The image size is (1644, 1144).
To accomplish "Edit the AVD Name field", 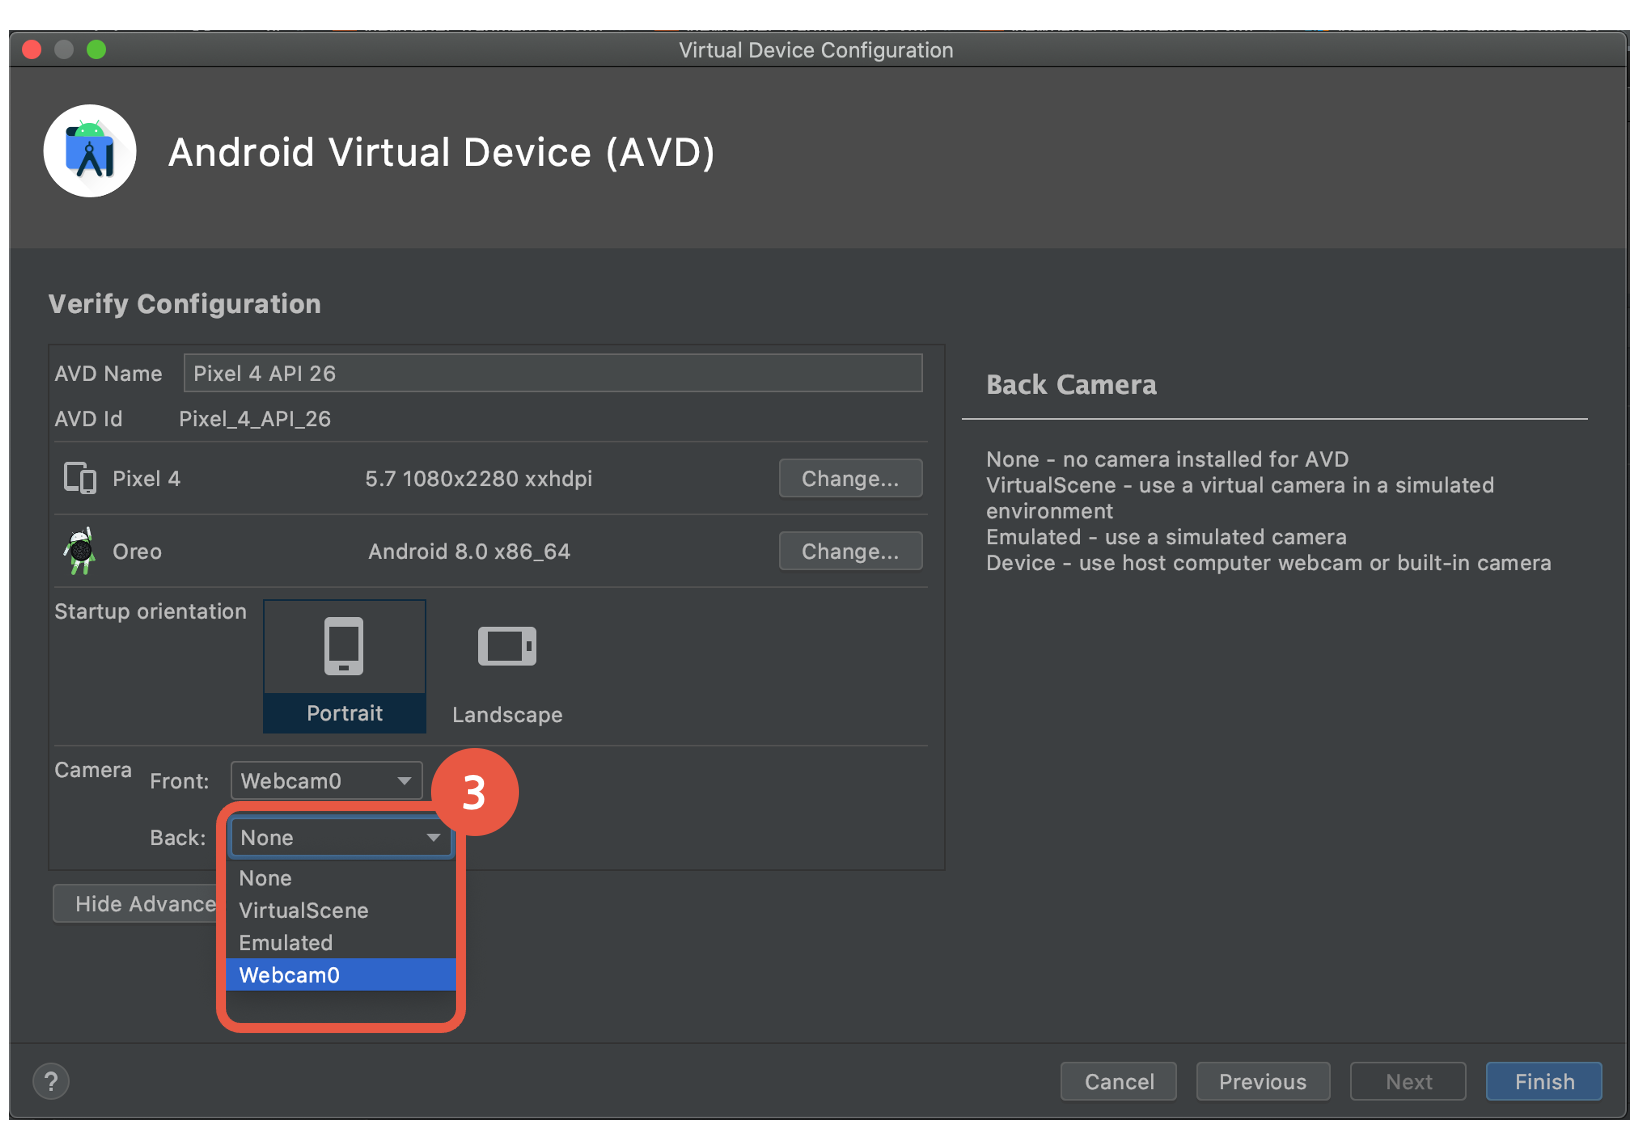I will pyautogui.click(x=553, y=373).
